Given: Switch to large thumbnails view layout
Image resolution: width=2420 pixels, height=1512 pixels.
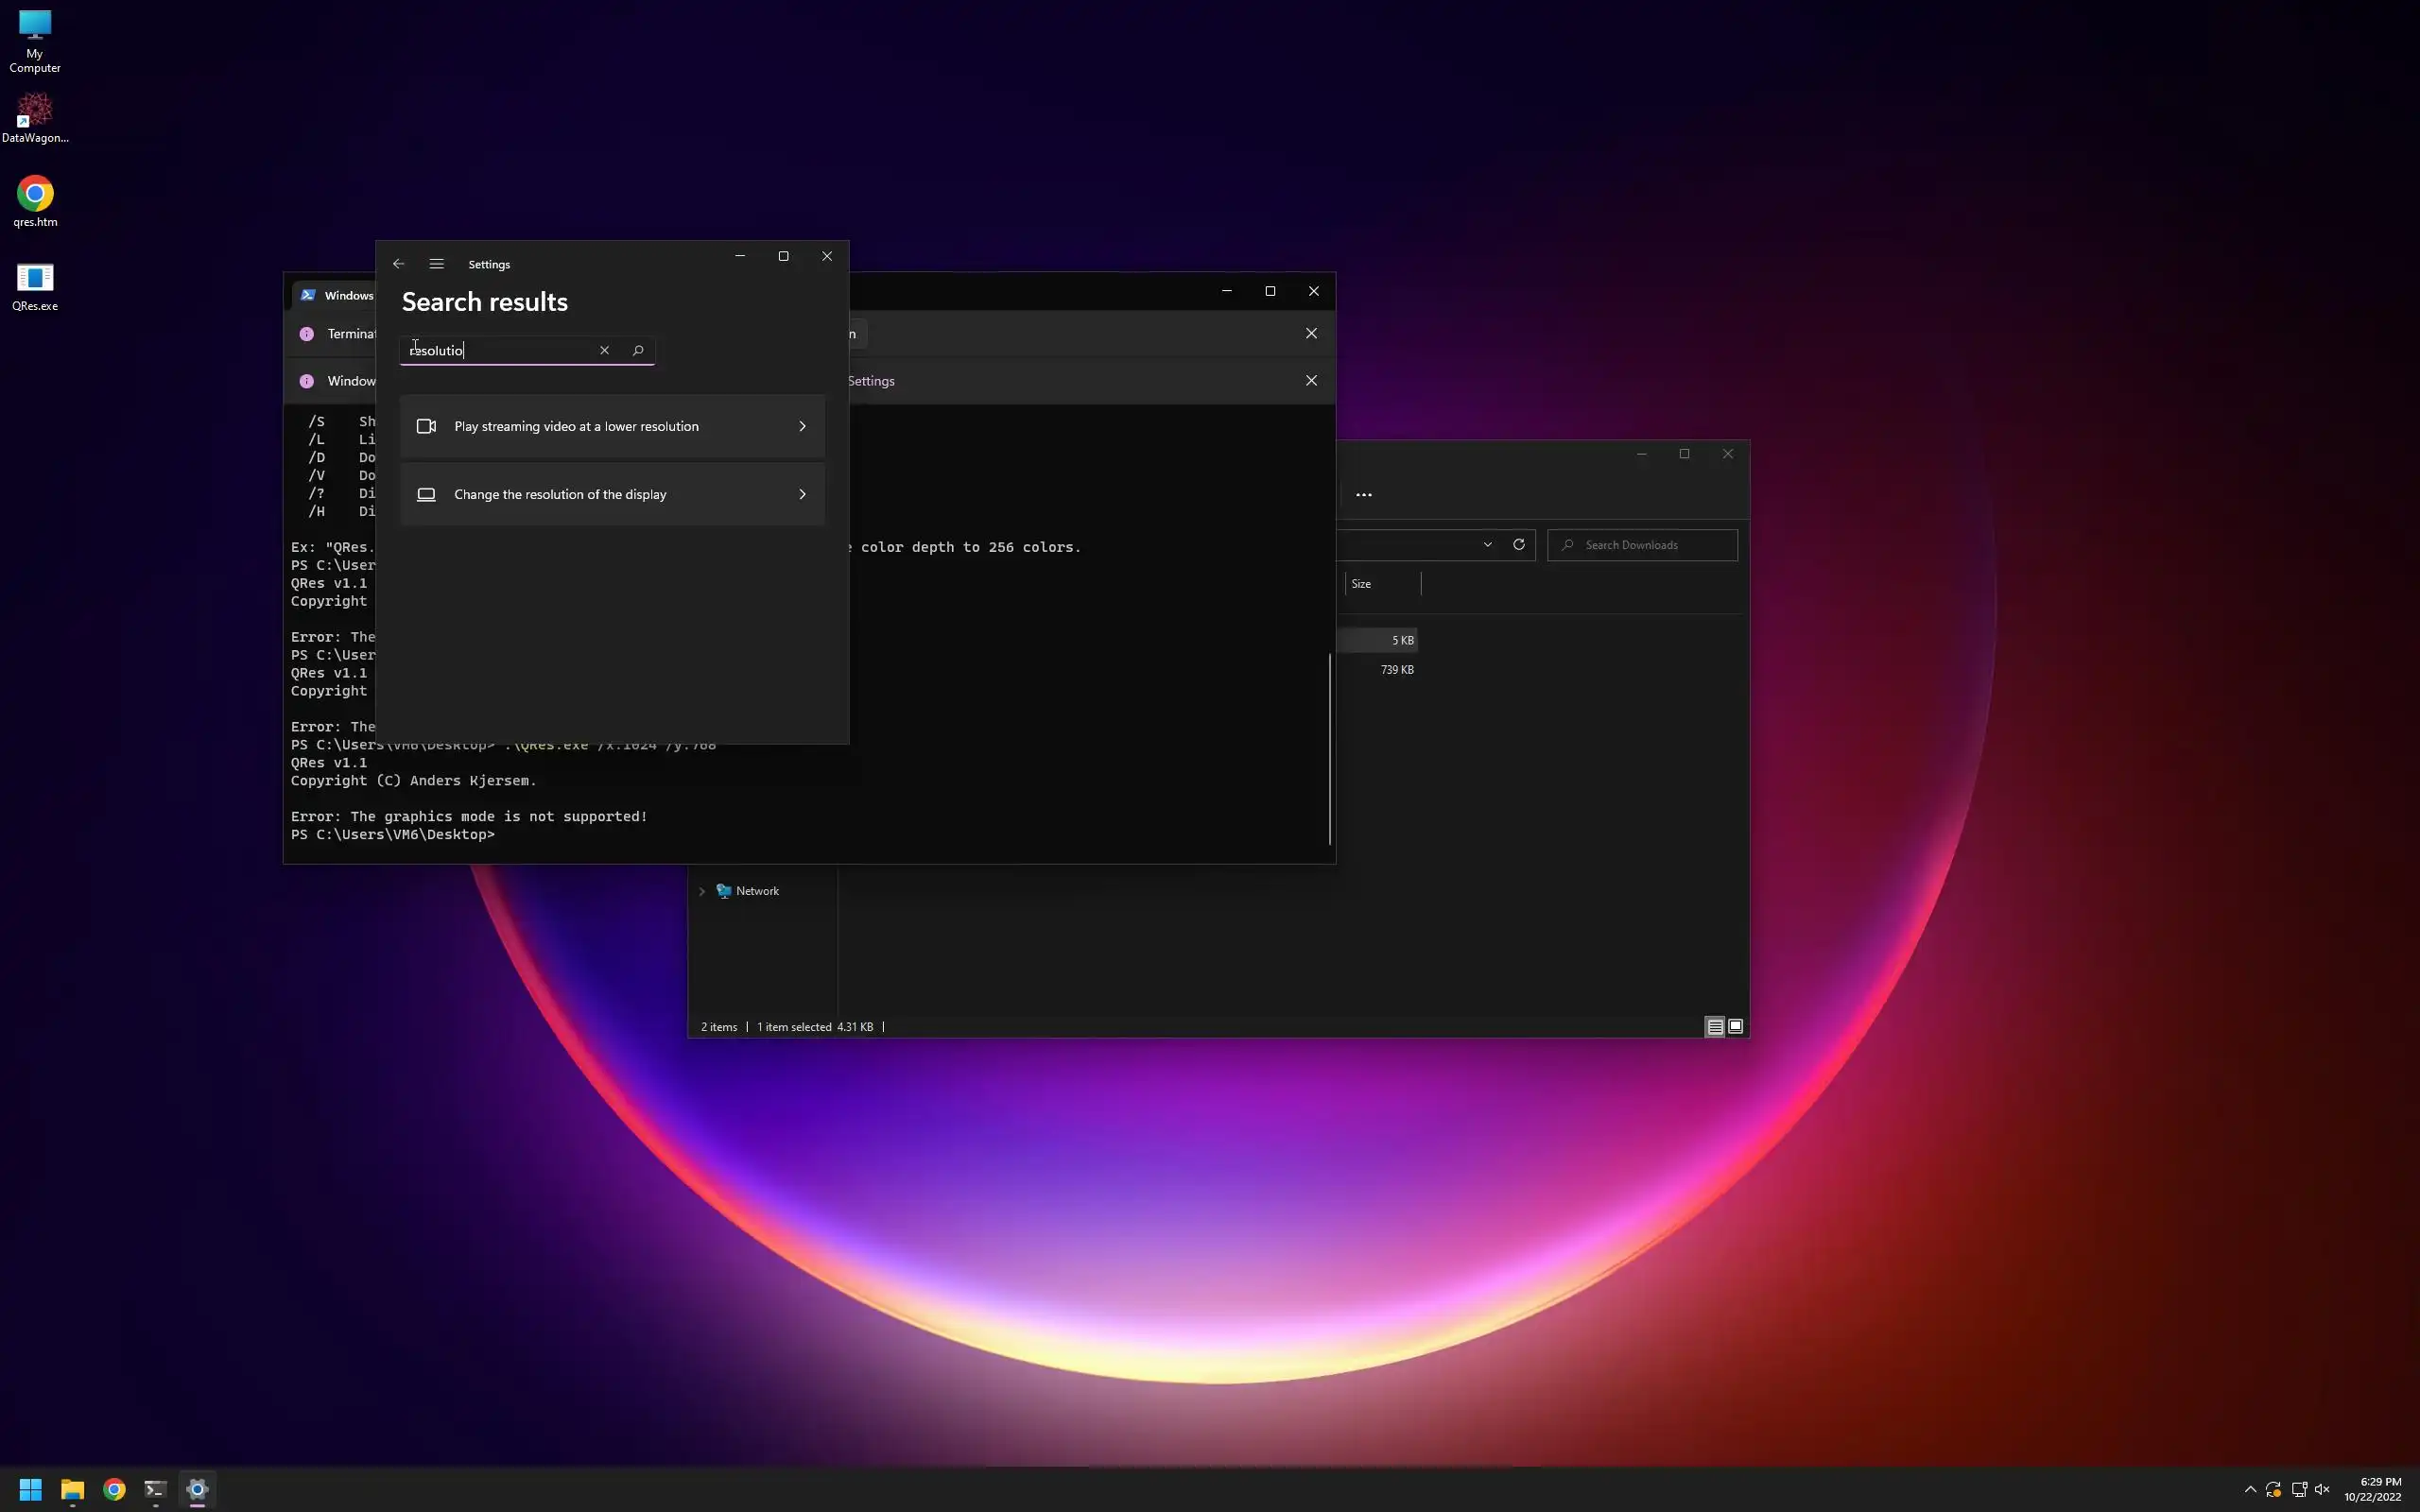Looking at the screenshot, I should [1736, 1027].
